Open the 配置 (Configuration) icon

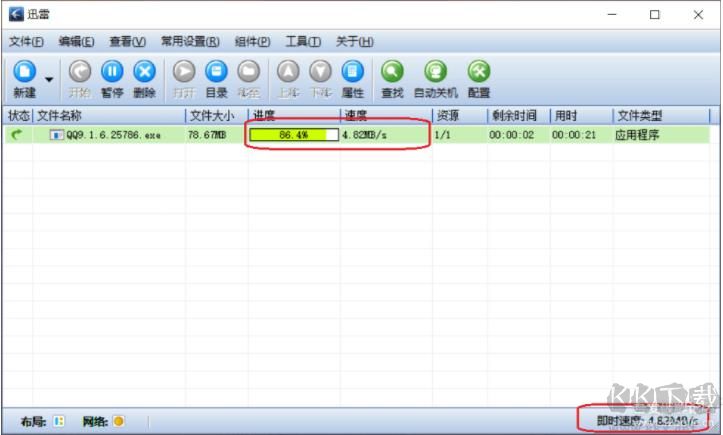[479, 72]
